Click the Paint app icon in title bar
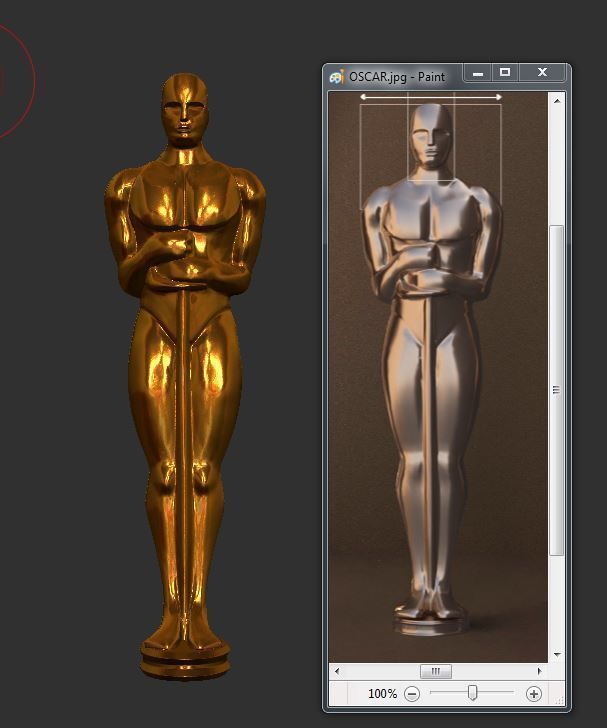 click(x=336, y=77)
